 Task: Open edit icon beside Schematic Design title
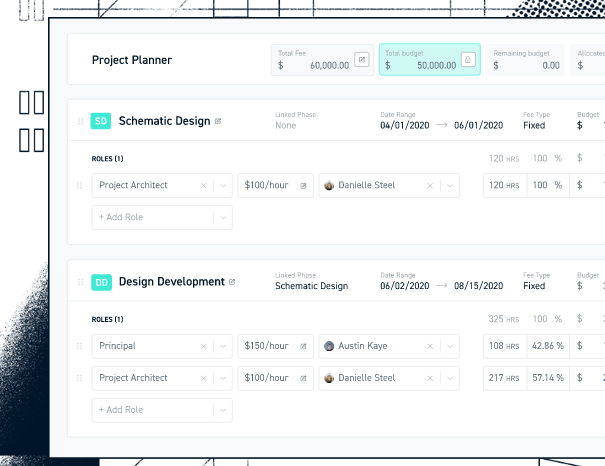pyautogui.click(x=218, y=121)
